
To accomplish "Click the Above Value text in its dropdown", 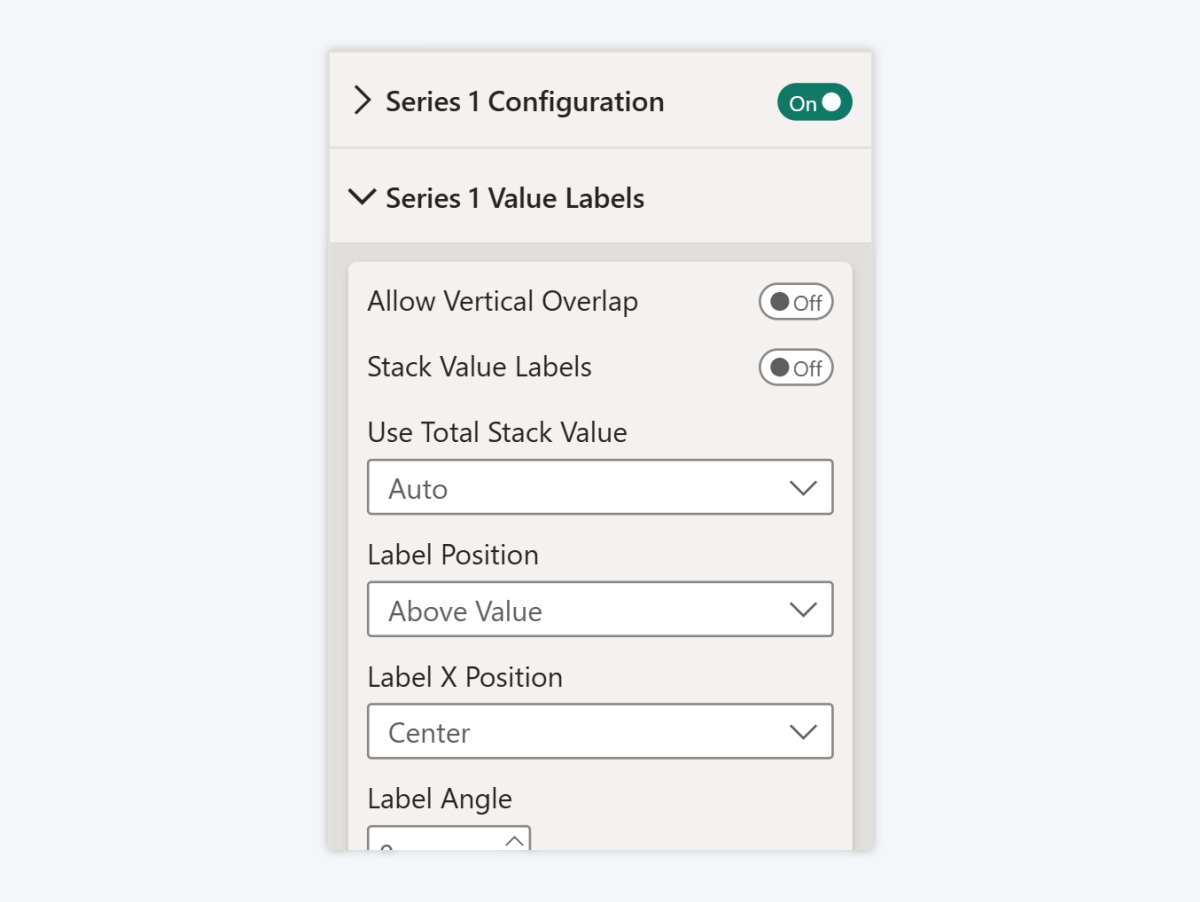I will (x=463, y=610).
